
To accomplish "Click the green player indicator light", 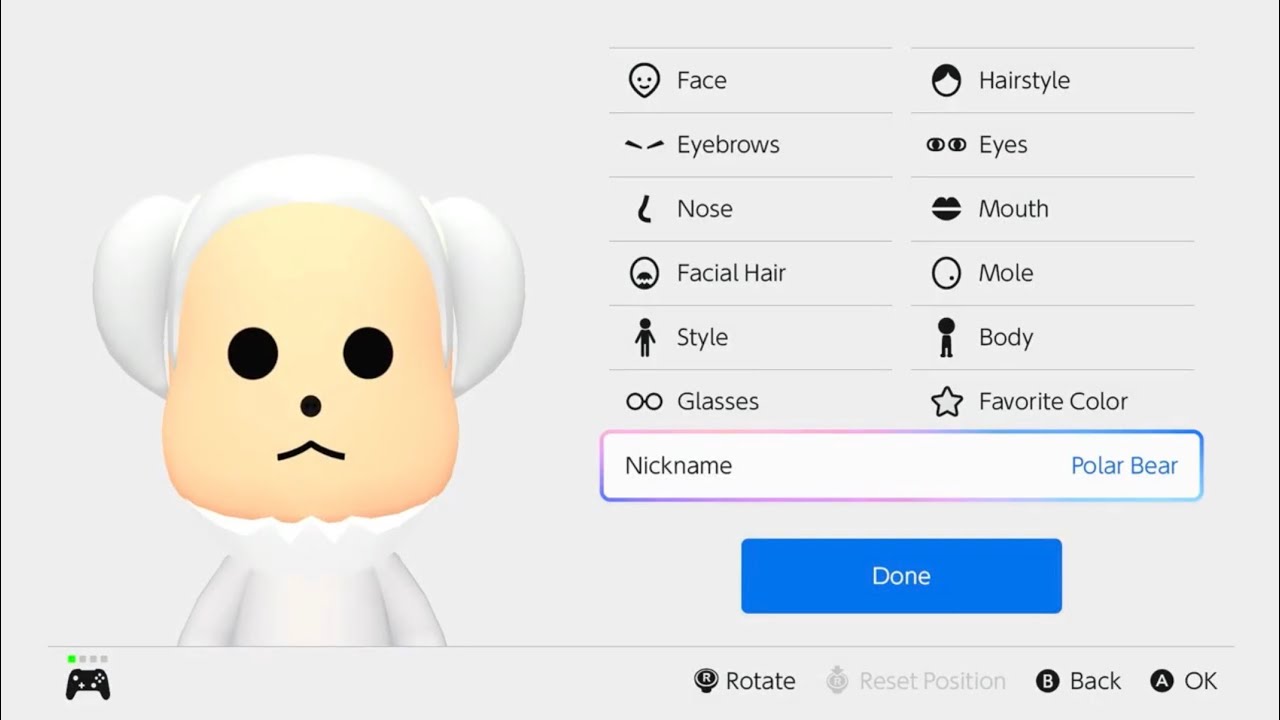I will tap(72, 659).
